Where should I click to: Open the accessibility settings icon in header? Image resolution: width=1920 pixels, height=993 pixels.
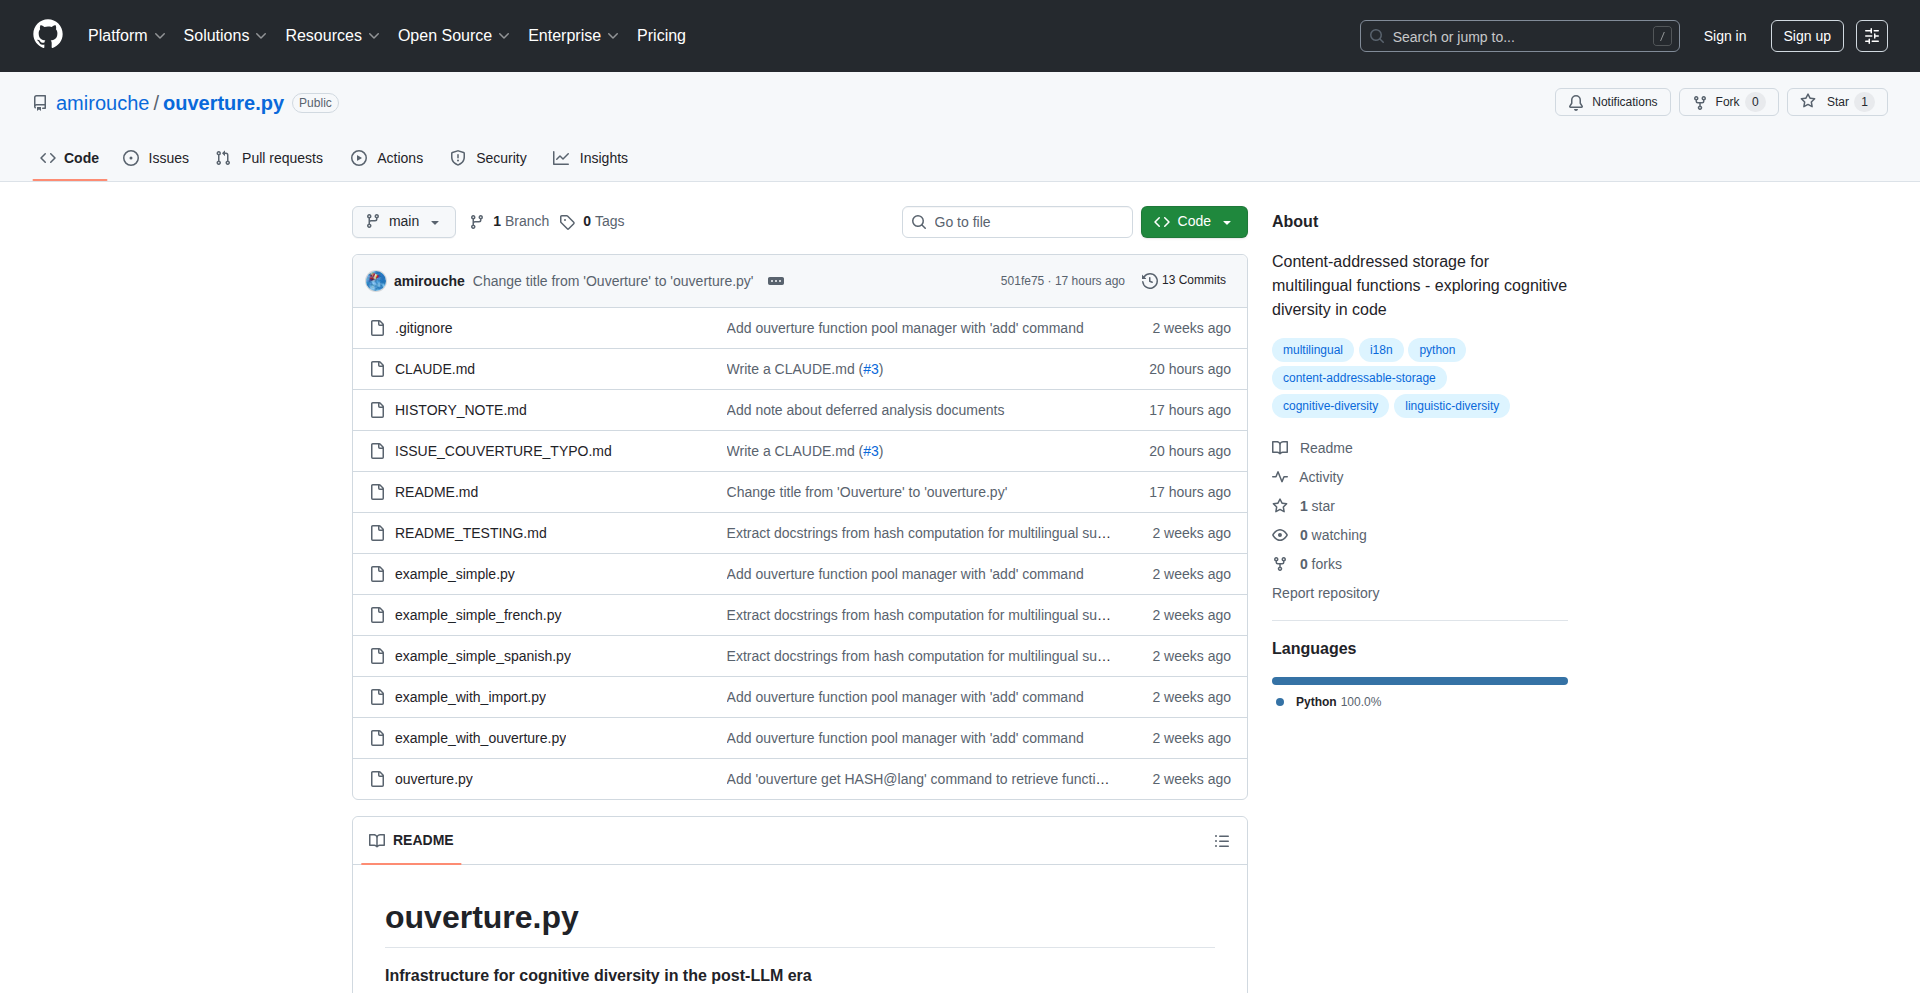(x=1871, y=36)
